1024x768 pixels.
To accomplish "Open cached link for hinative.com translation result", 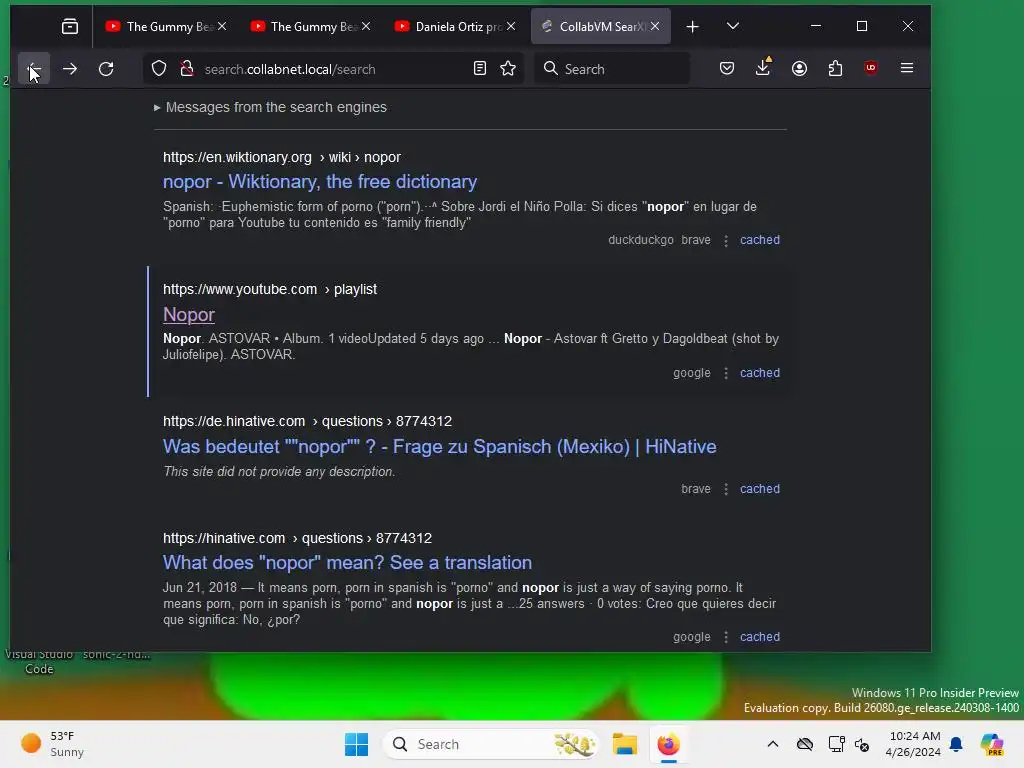I will tap(760, 637).
